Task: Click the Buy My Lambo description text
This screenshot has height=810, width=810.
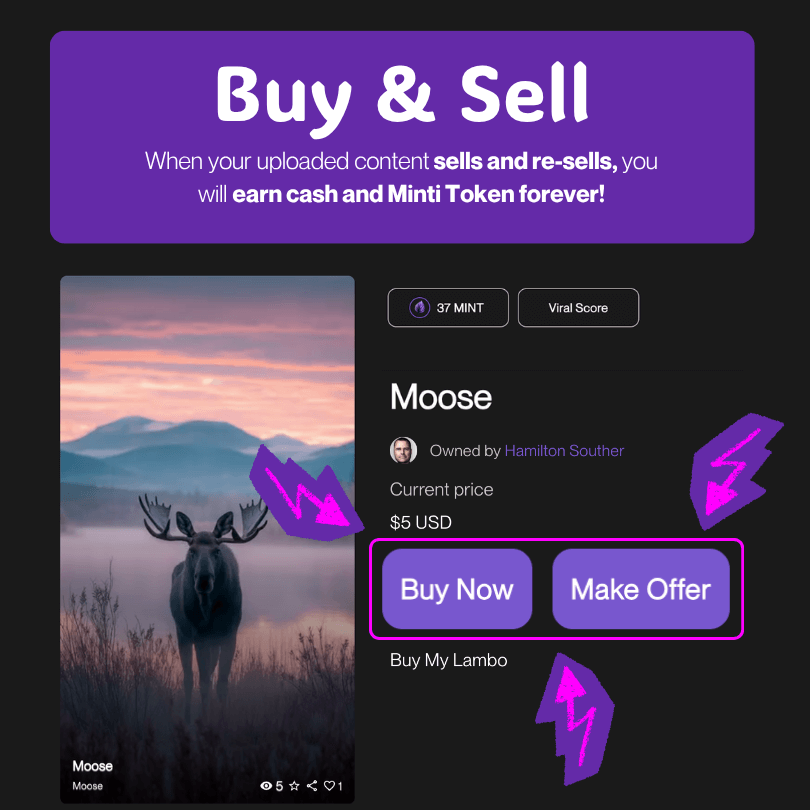Action: coord(448,660)
